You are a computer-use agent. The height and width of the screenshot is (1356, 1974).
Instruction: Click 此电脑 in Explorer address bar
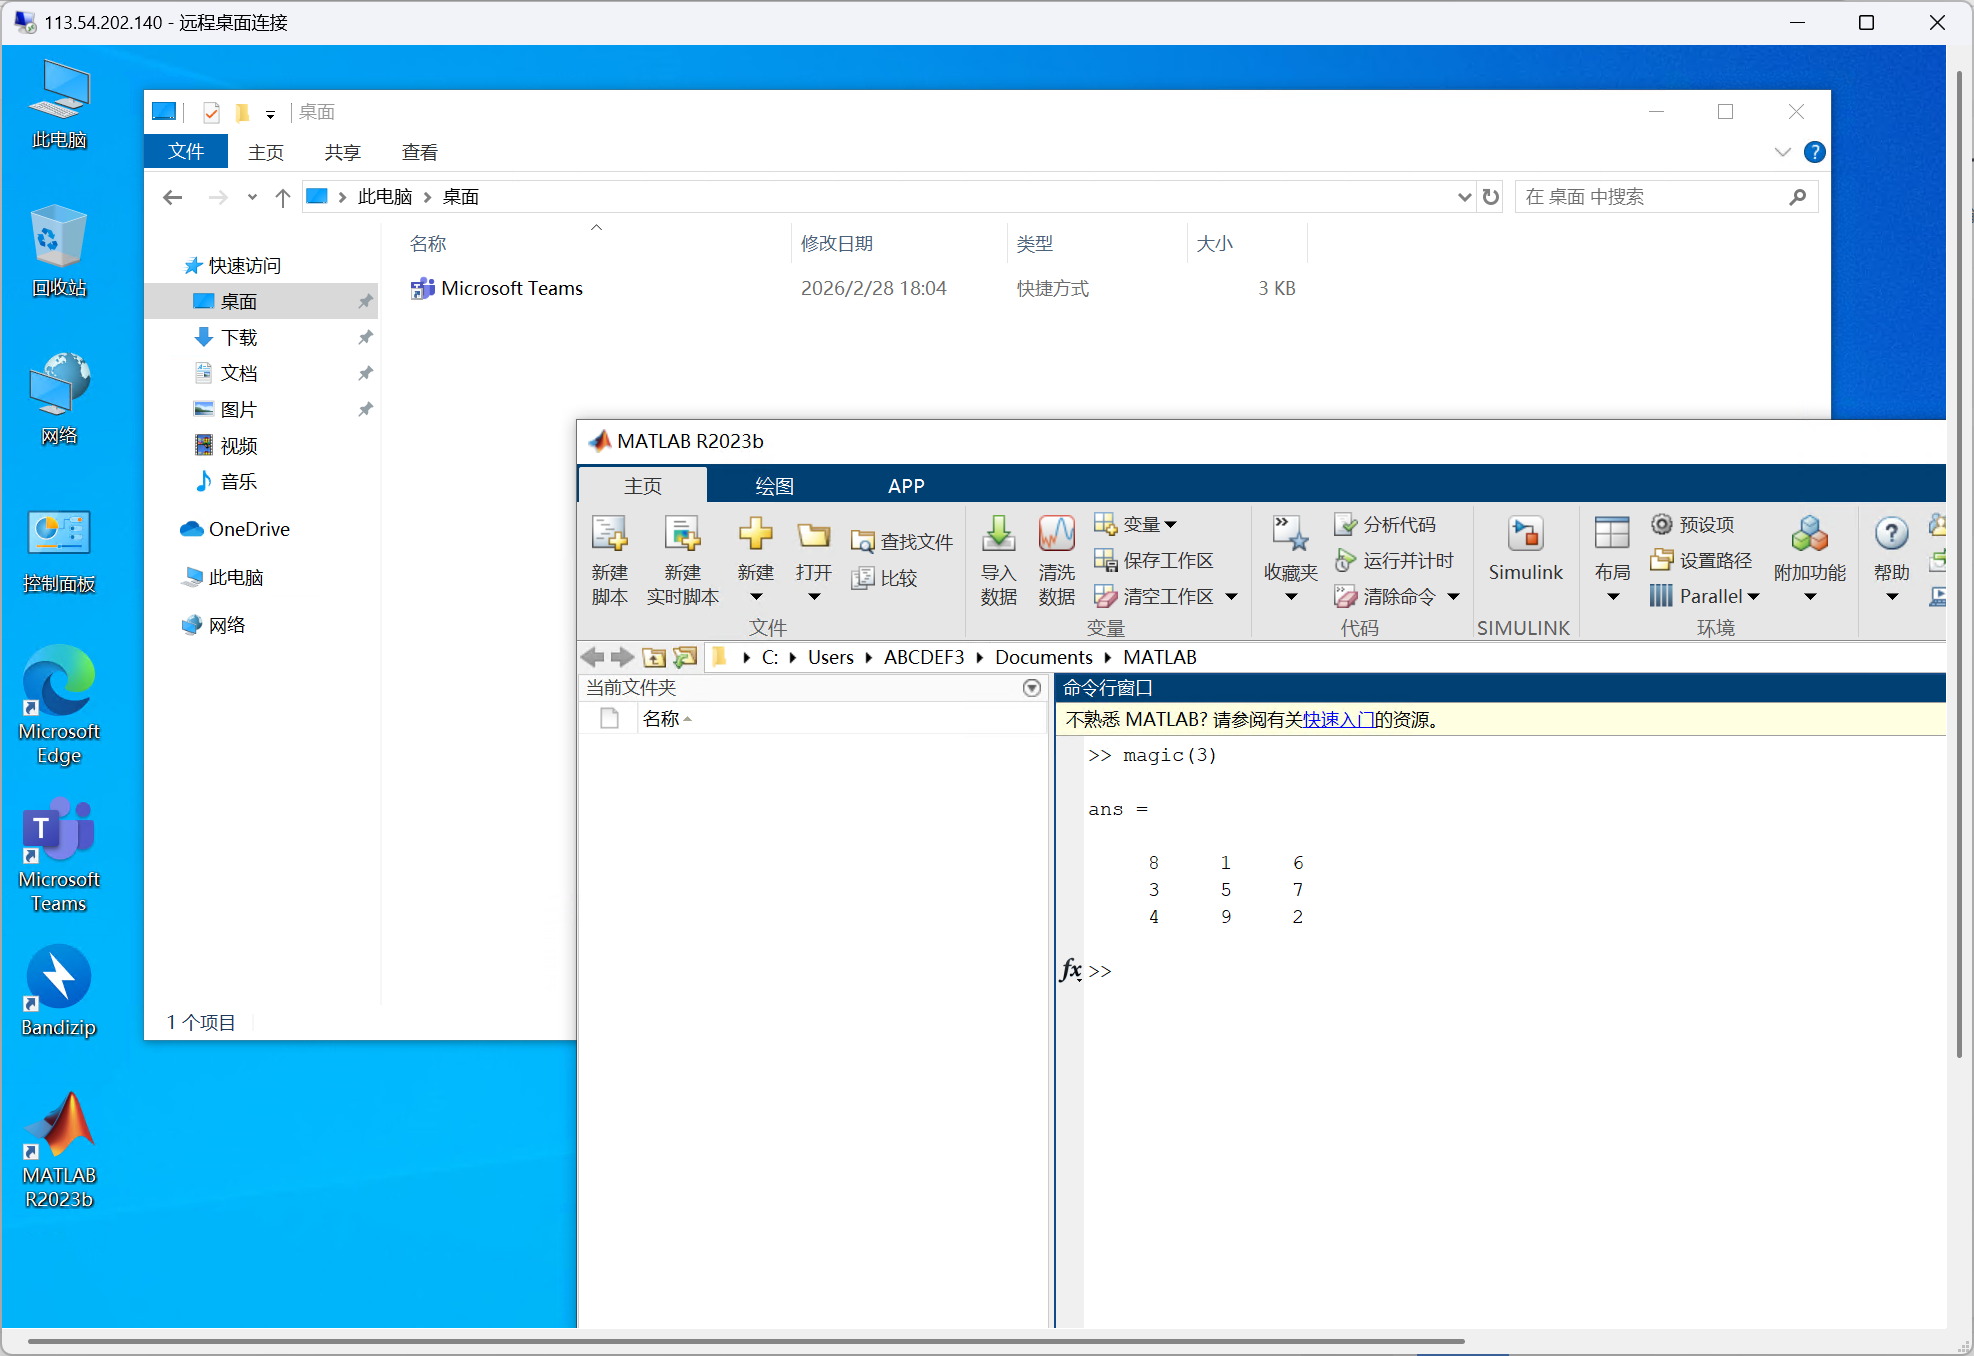[x=385, y=197]
